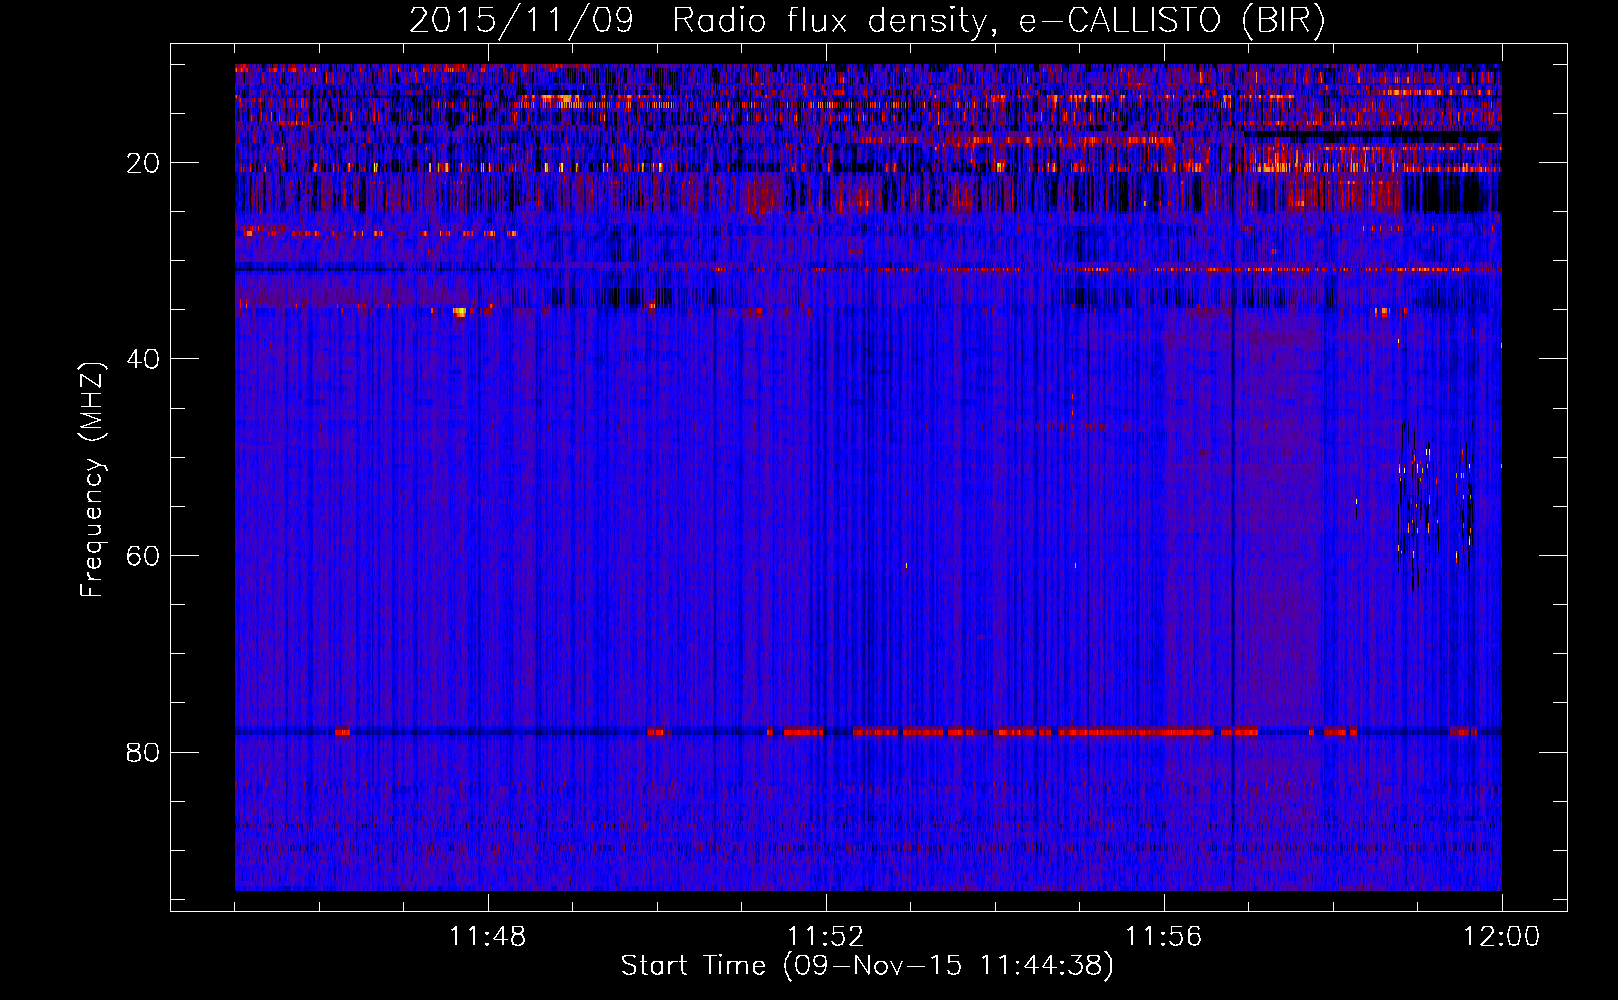The width and height of the screenshot is (1618, 1000).
Task: Click the 40 MHz frequency tick label
Action: tap(143, 359)
